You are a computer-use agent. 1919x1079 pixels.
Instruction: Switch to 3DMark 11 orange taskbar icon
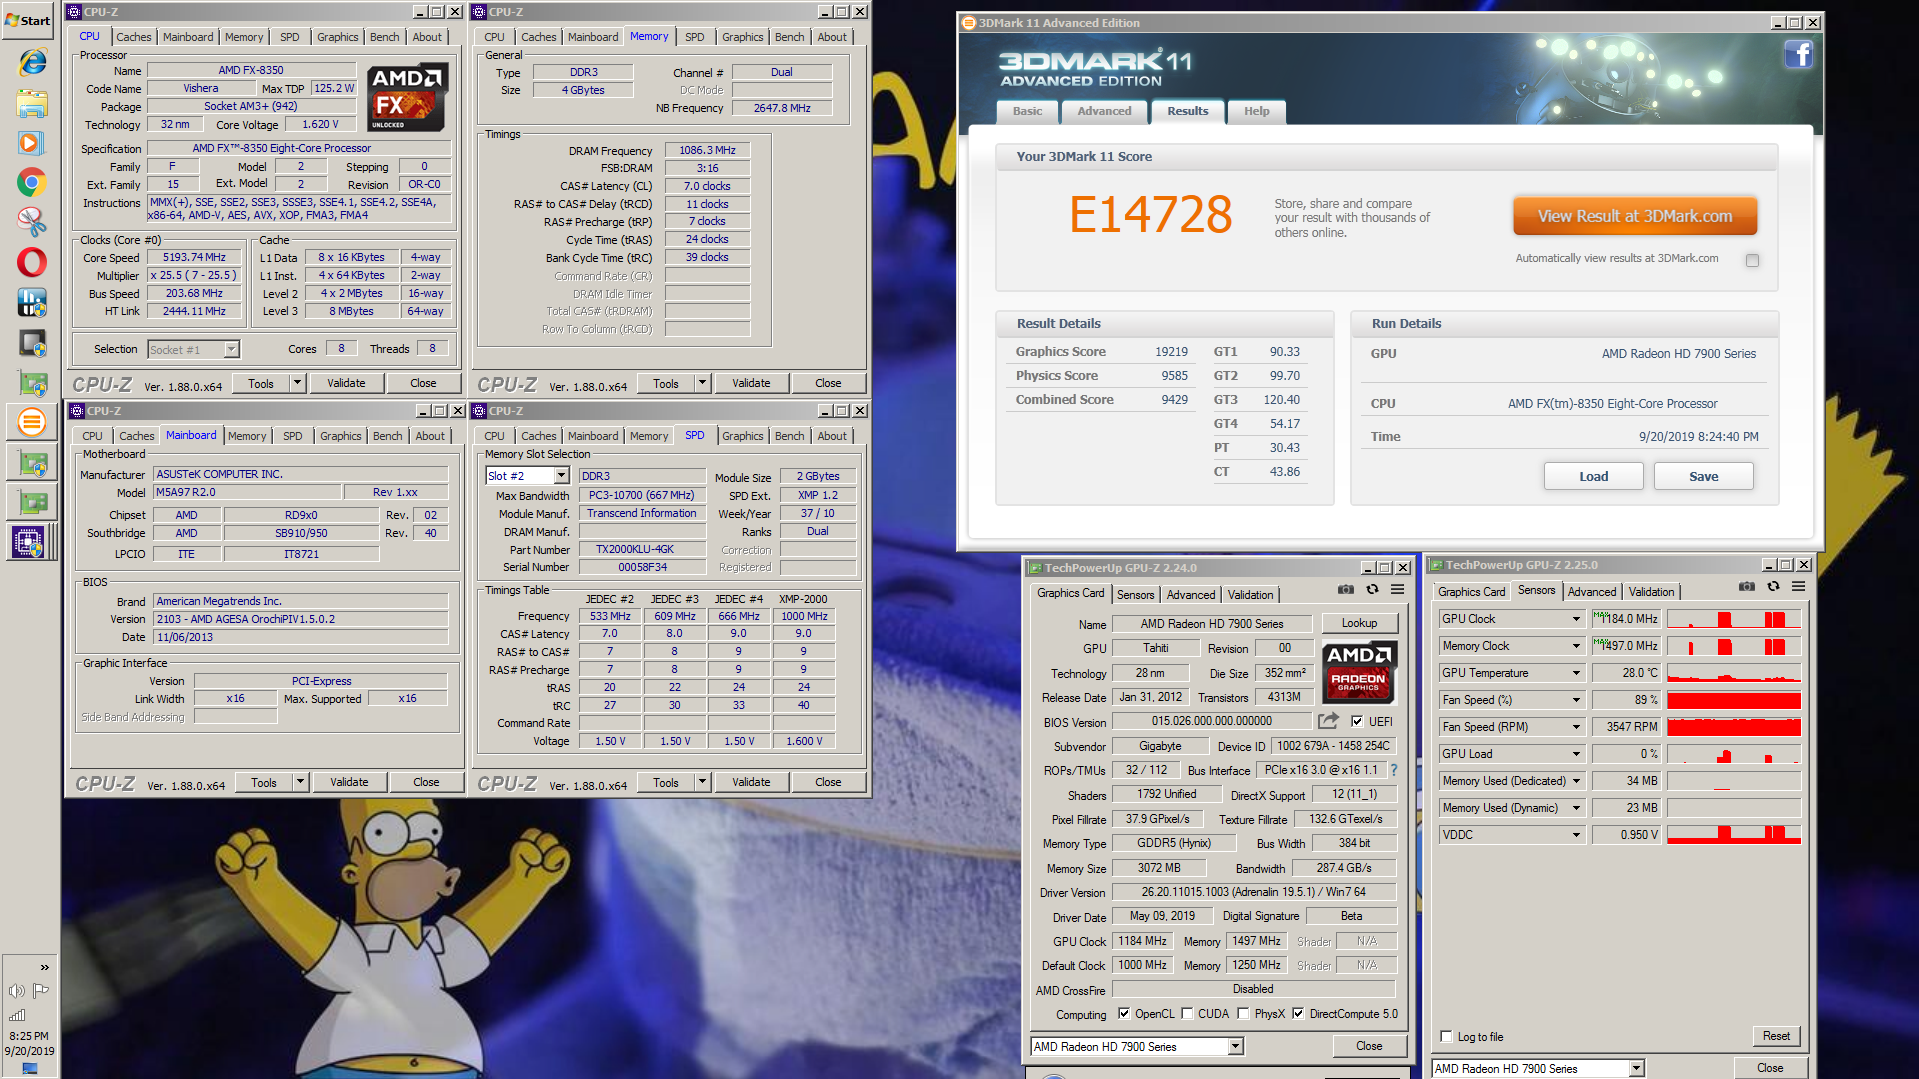[31, 422]
